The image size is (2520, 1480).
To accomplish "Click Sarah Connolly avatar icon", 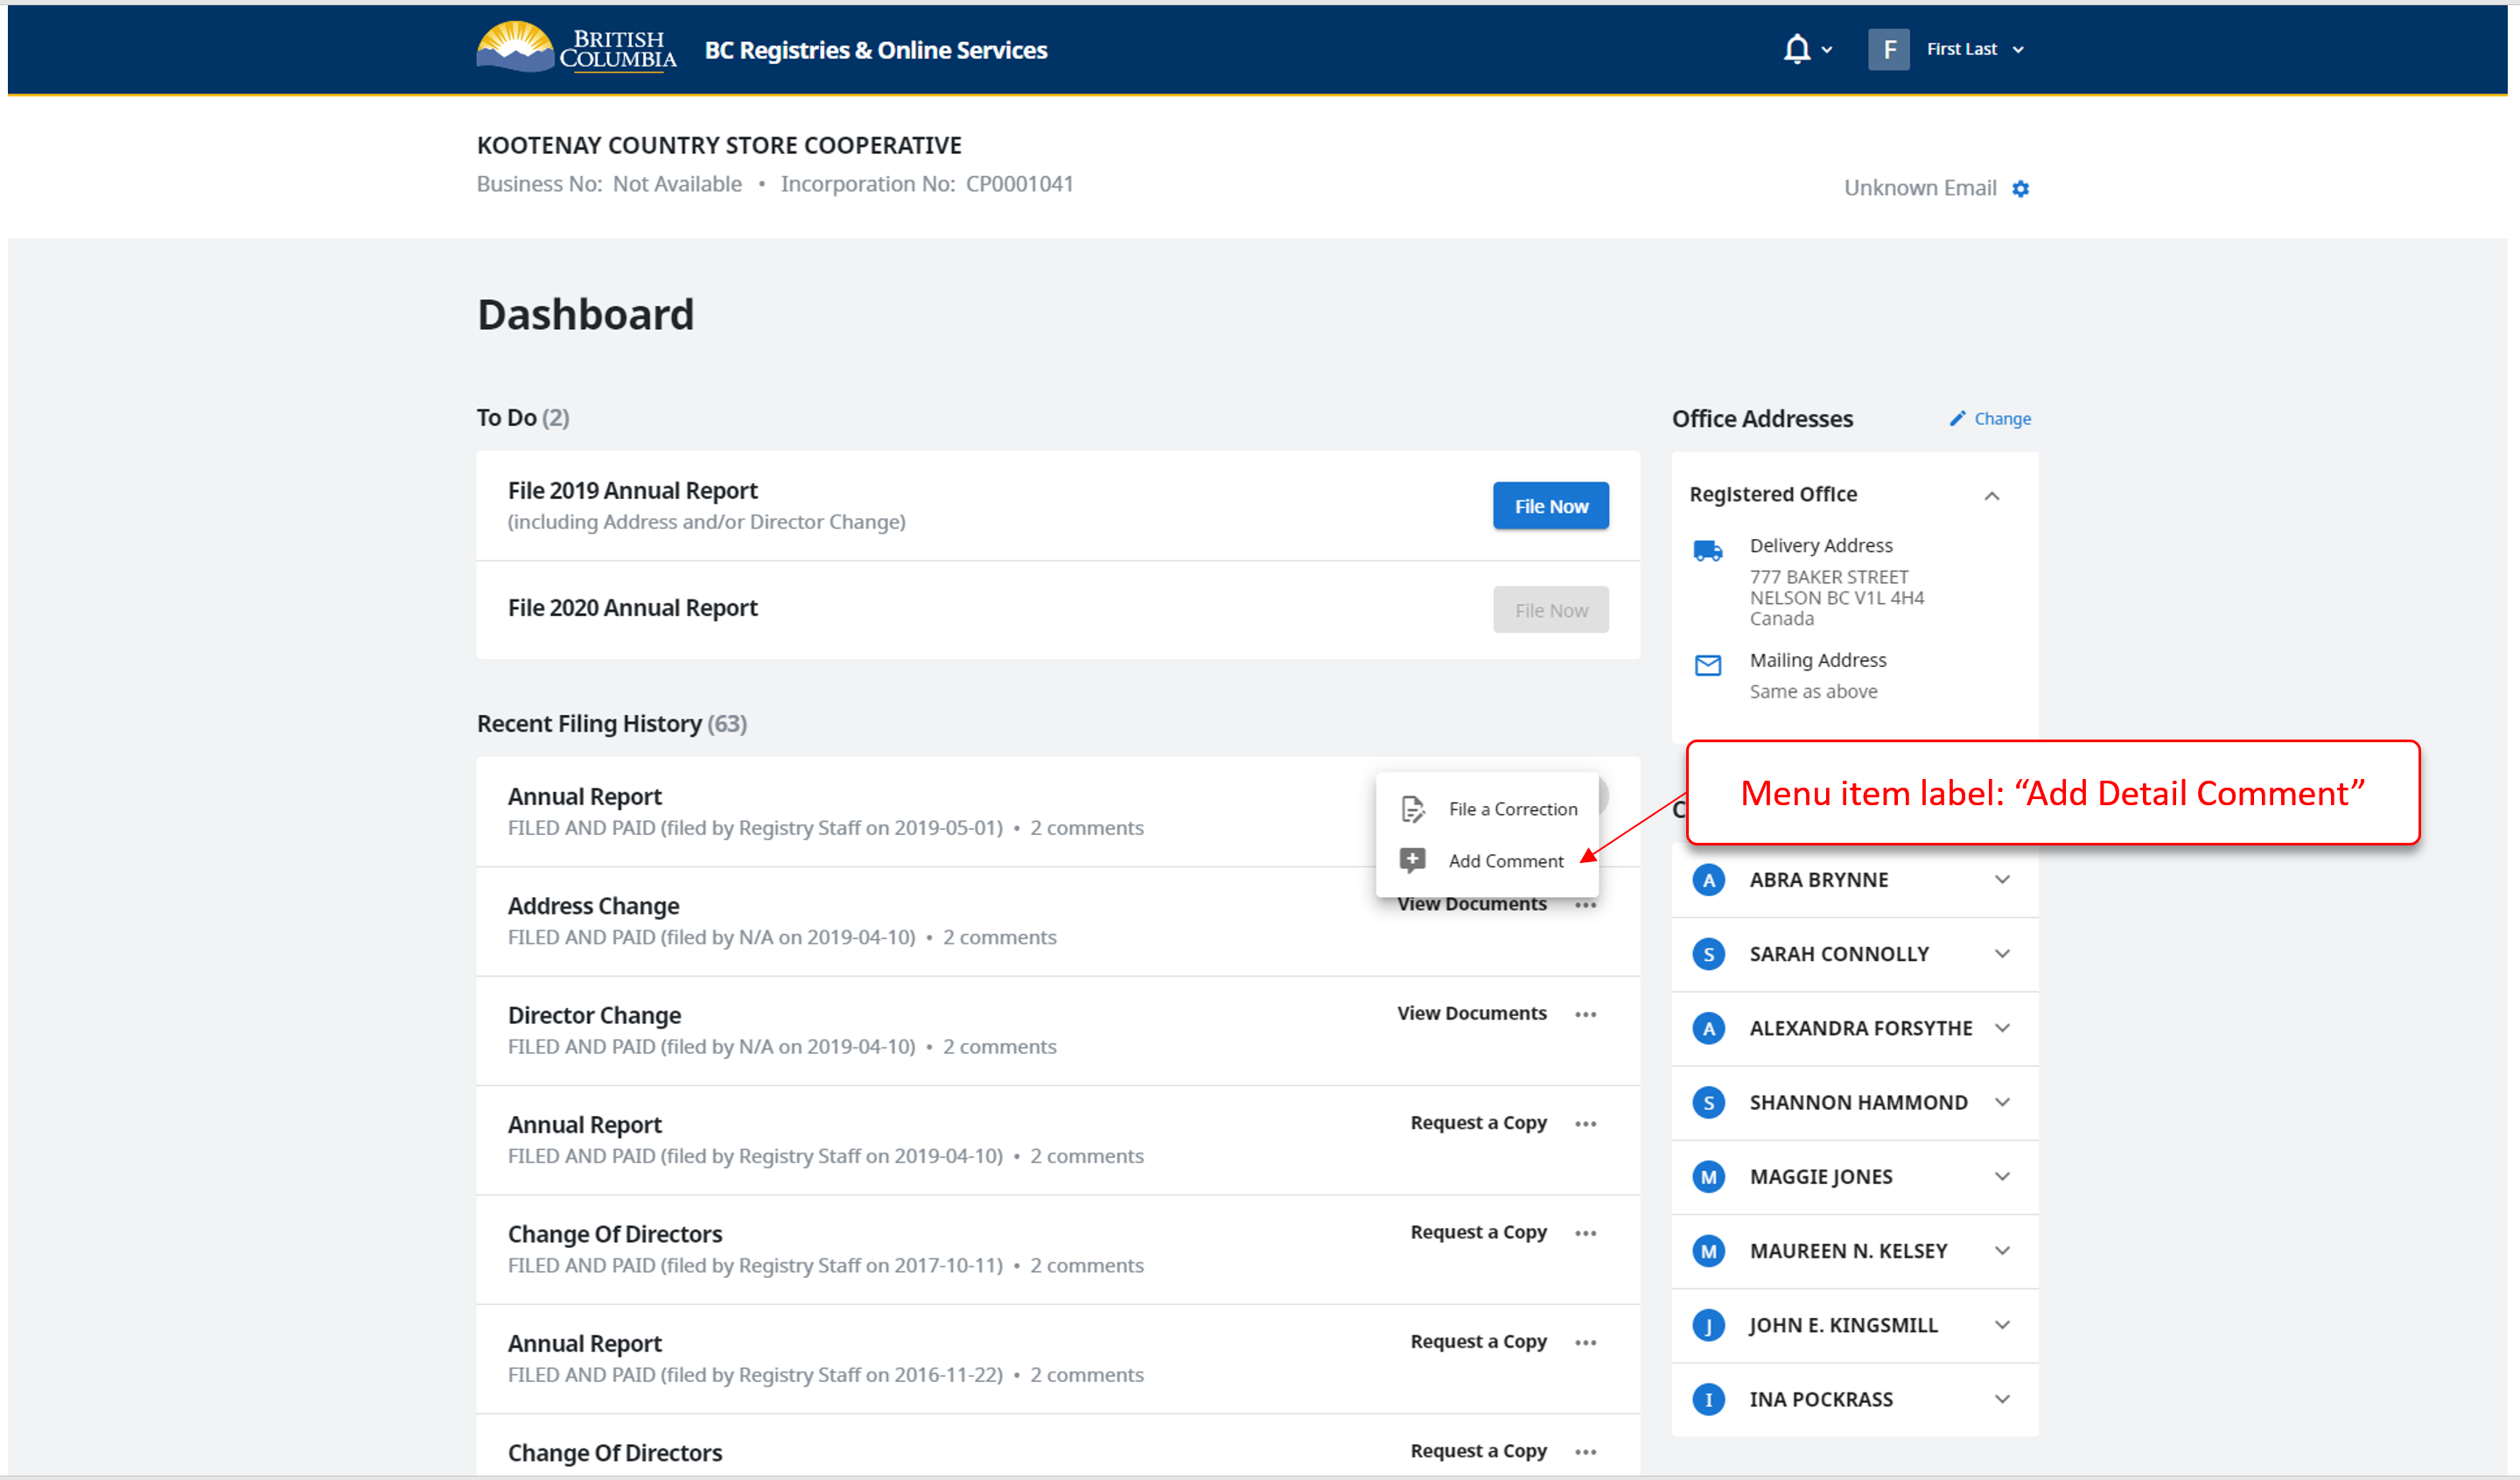I will point(1708,954).
